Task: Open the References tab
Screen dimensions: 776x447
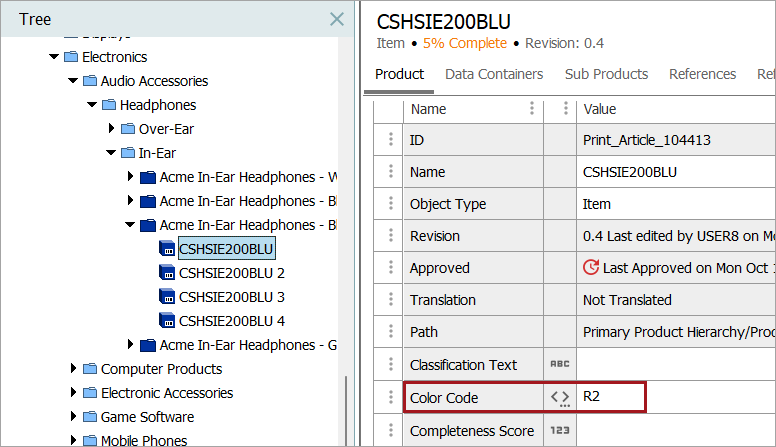Action: pos(702,74)
